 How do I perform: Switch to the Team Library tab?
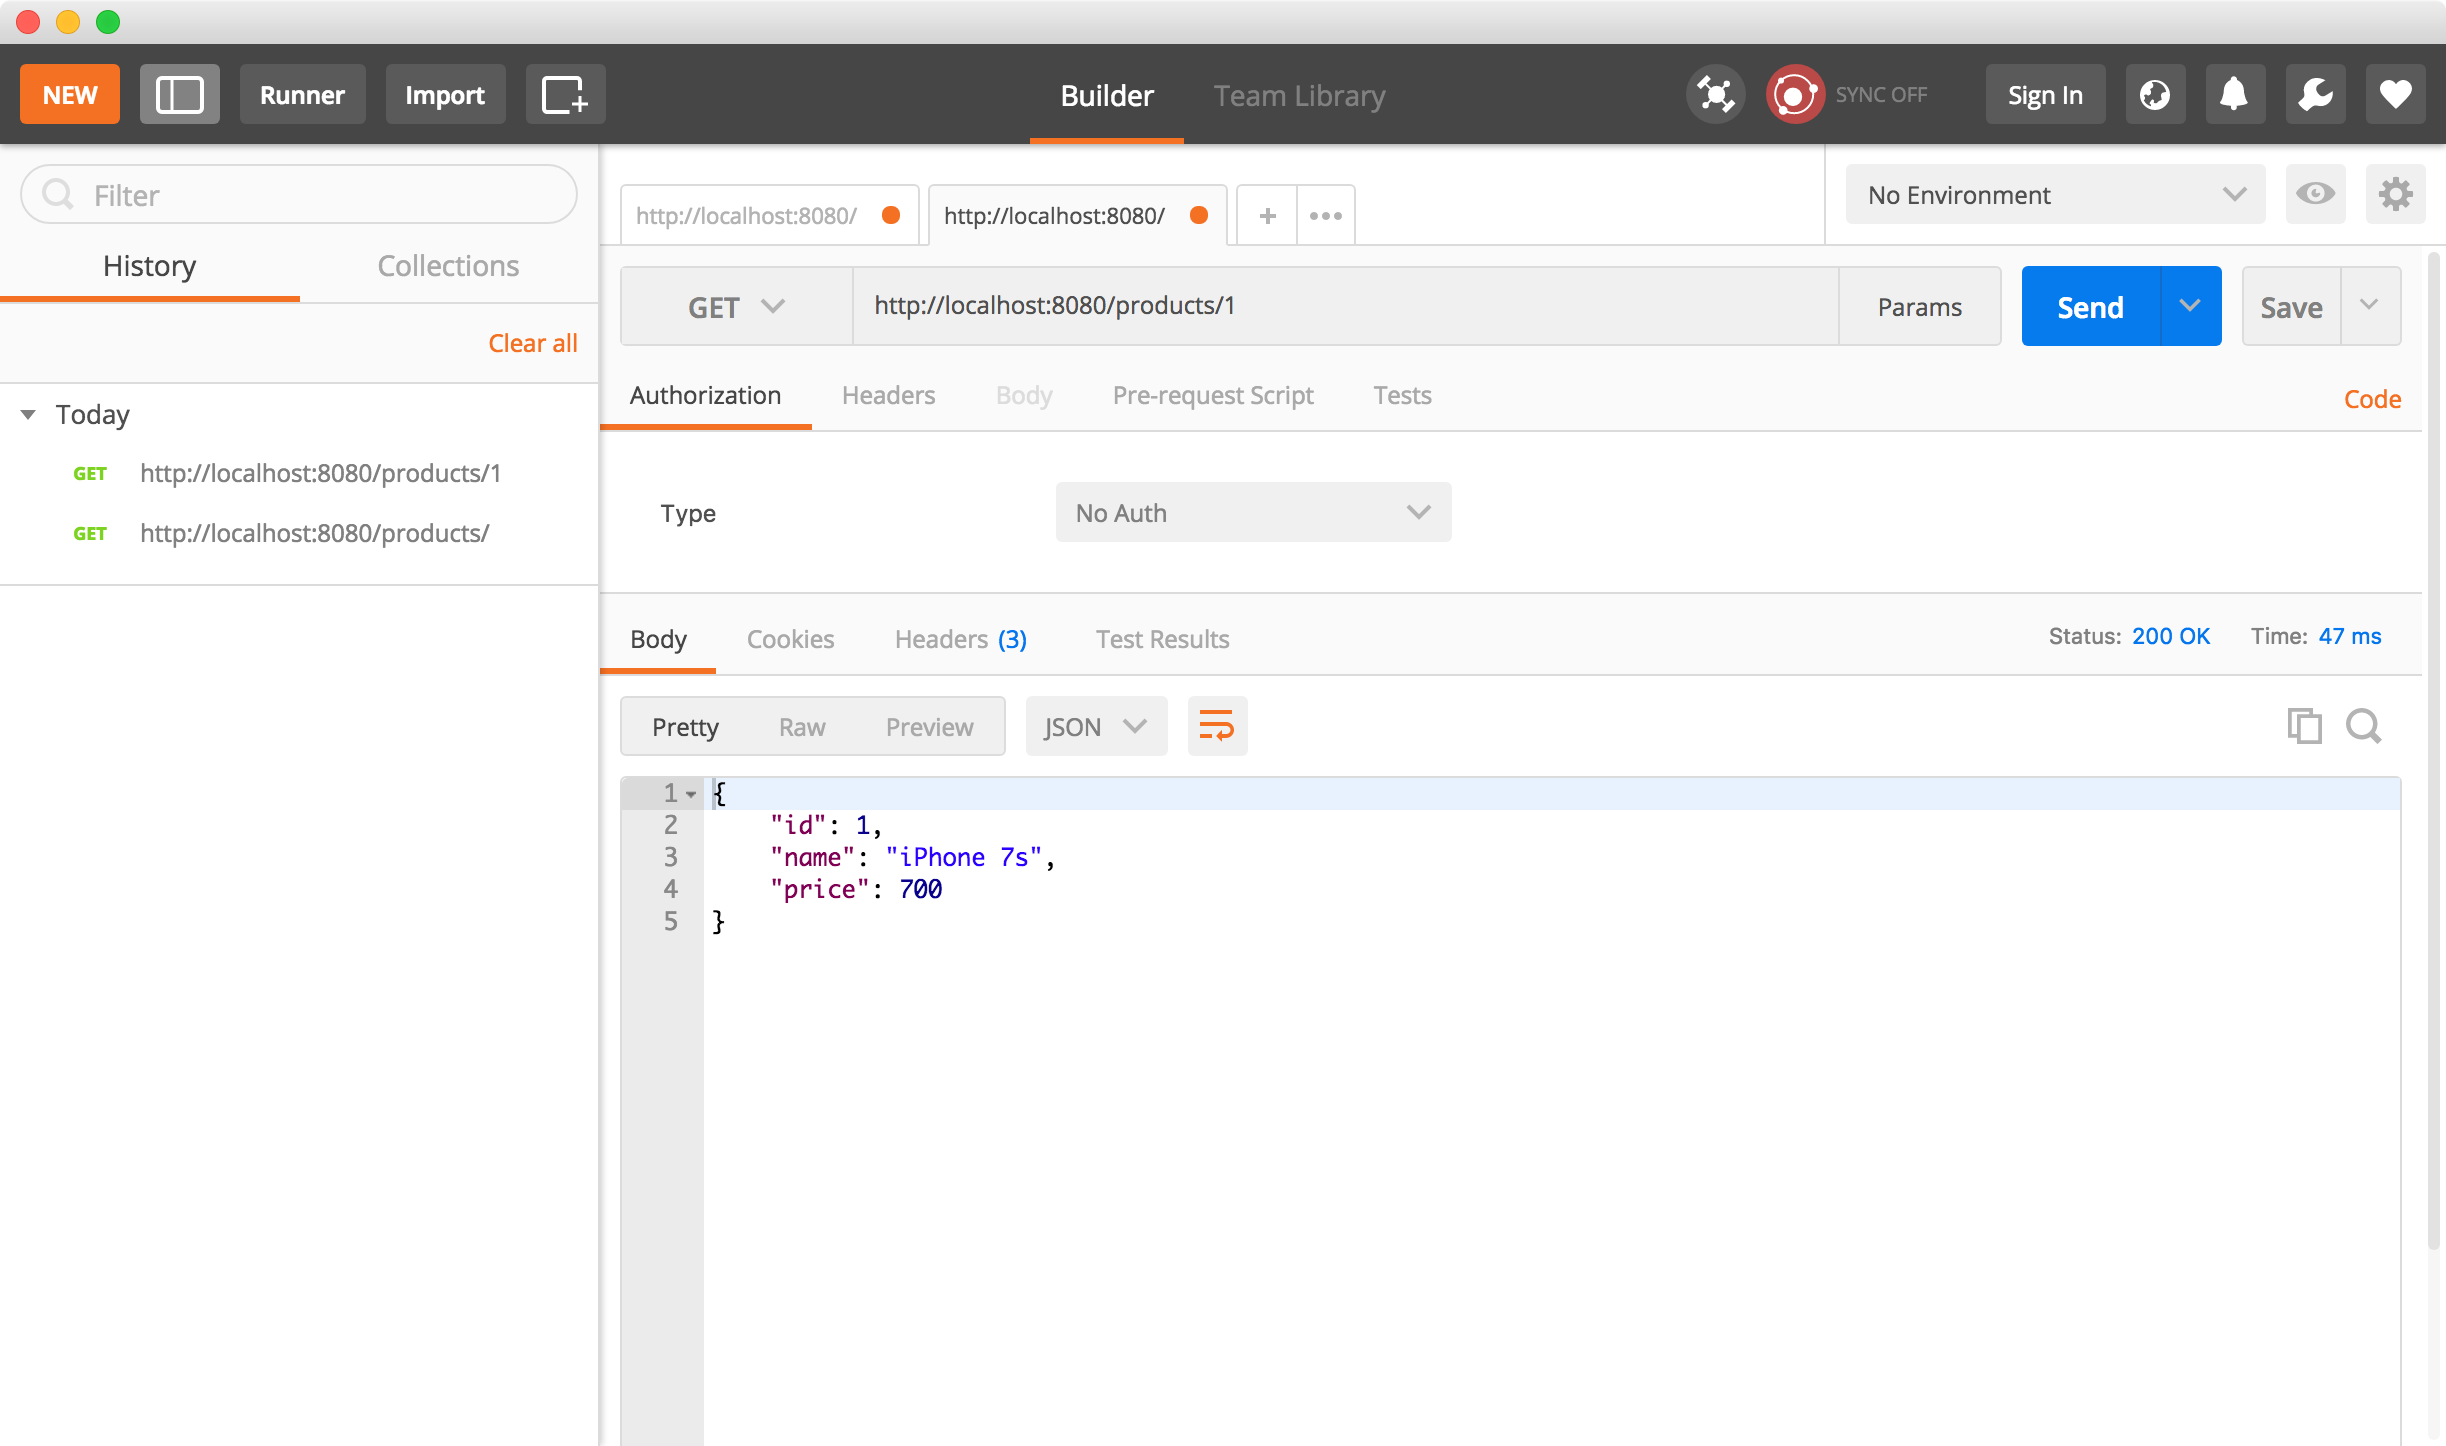1299,96
